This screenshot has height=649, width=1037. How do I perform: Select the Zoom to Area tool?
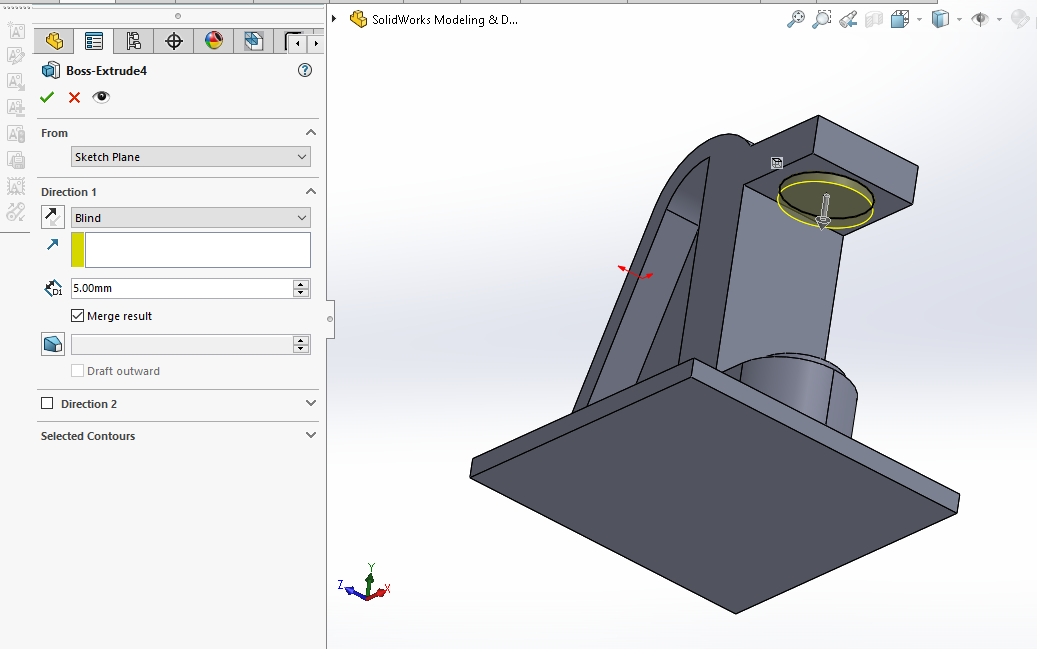pyautogui.click(x=822, y=19)
